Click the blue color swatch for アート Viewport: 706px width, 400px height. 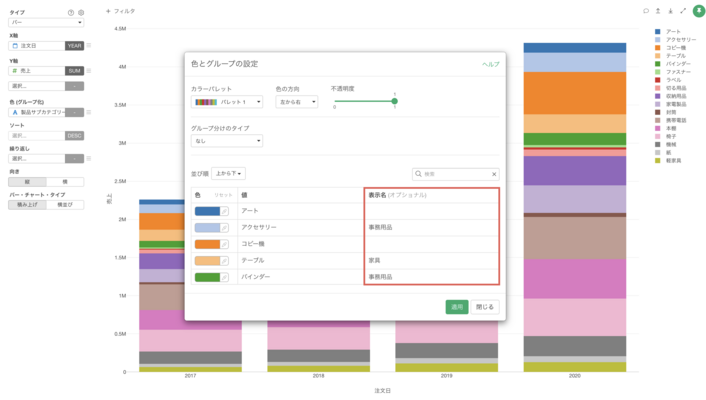click(207, 211)
